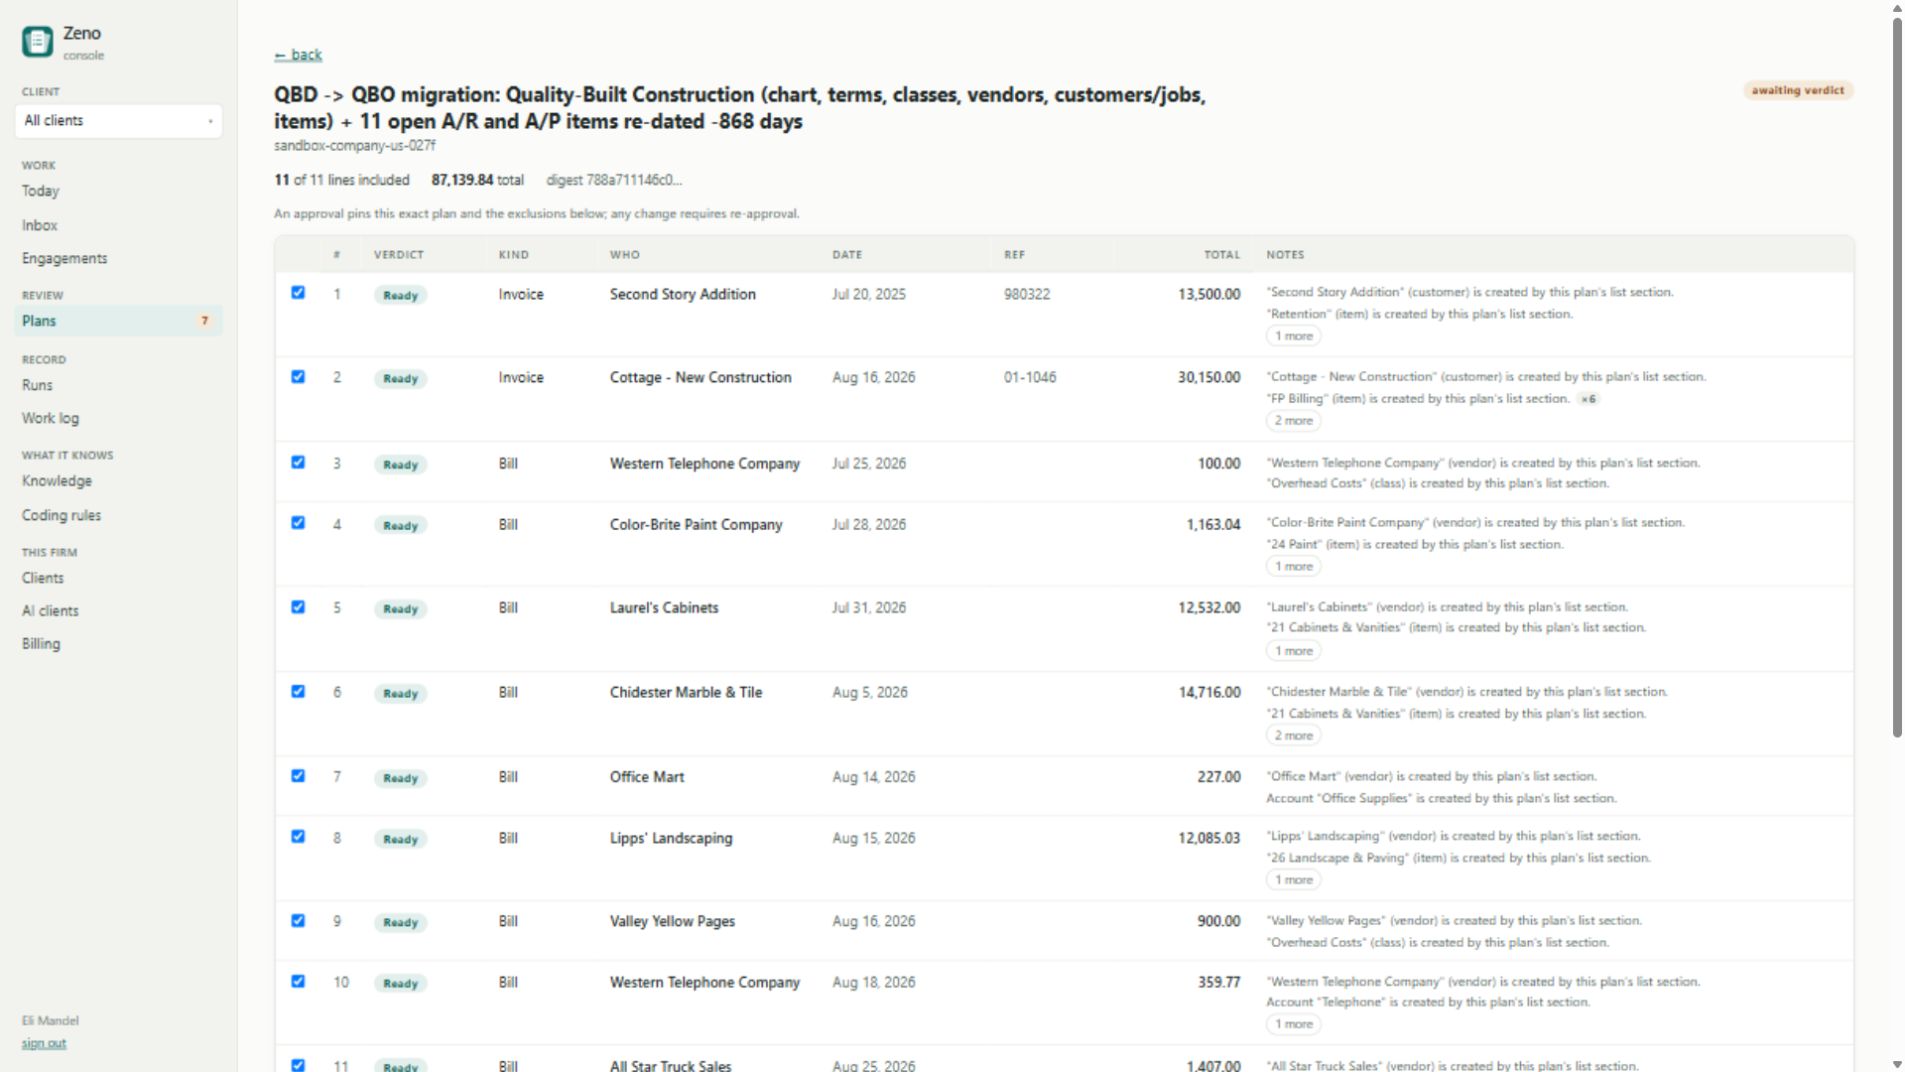The width and height of the screenshot is (1905, 1072).
Task: Uncheck the Second Story Addition invoice line
Action: [x=298, y=293]
